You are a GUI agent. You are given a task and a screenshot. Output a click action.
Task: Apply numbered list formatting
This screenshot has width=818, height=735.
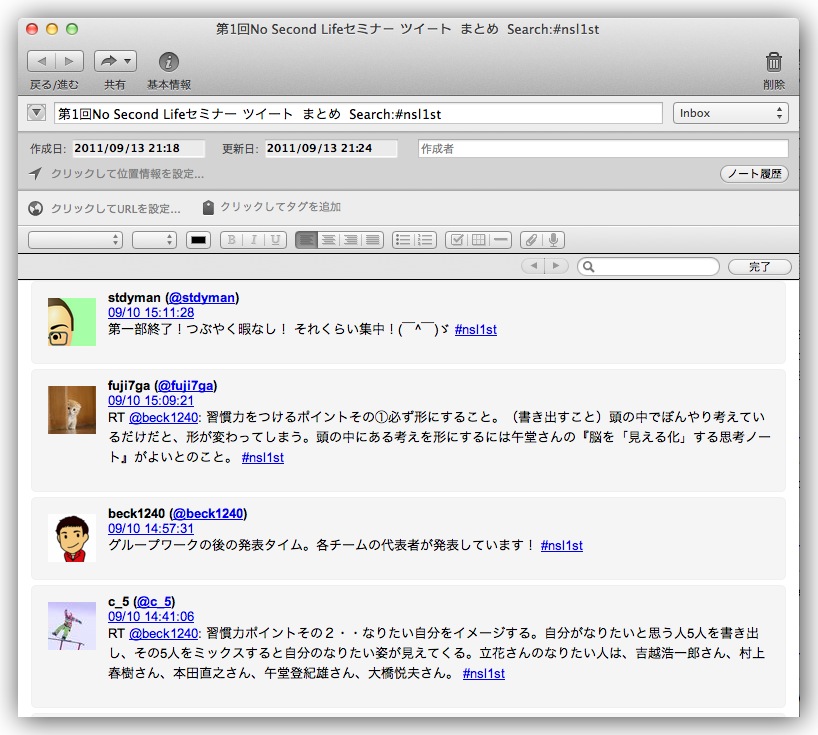pyautogui.click(x=426, y=240)
